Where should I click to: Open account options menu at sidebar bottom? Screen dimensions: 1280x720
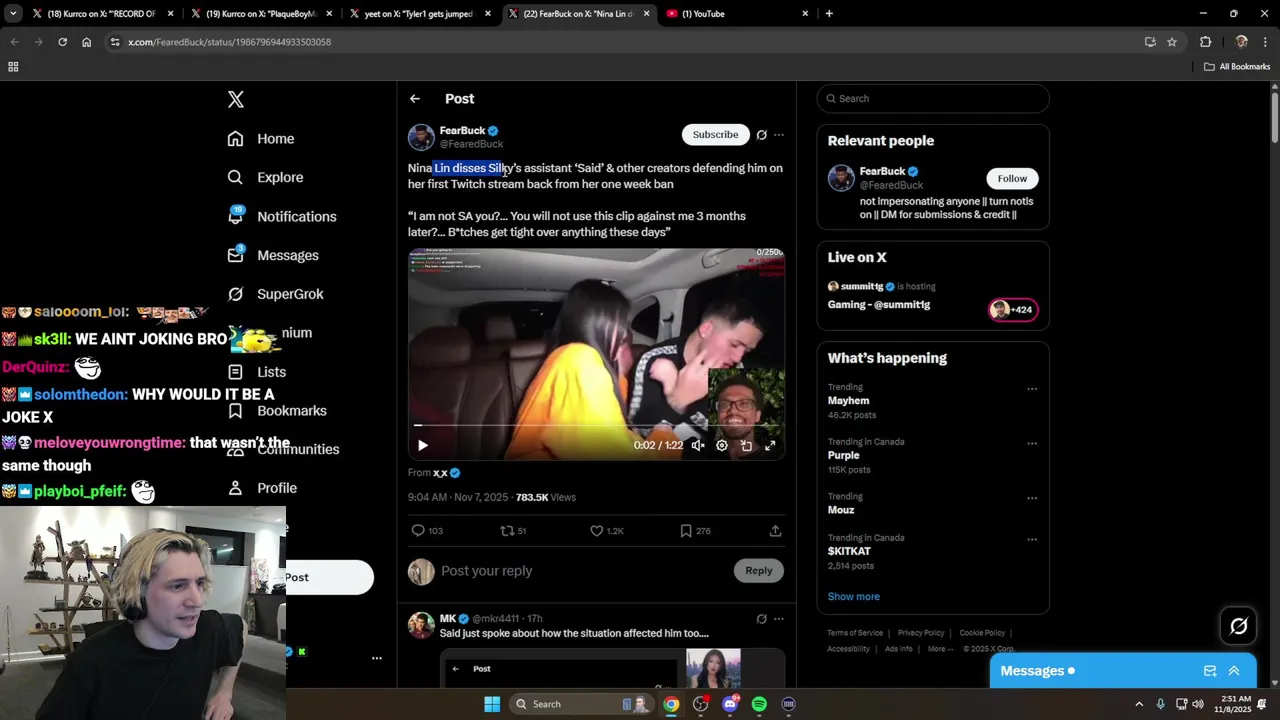tap(377, 658)
